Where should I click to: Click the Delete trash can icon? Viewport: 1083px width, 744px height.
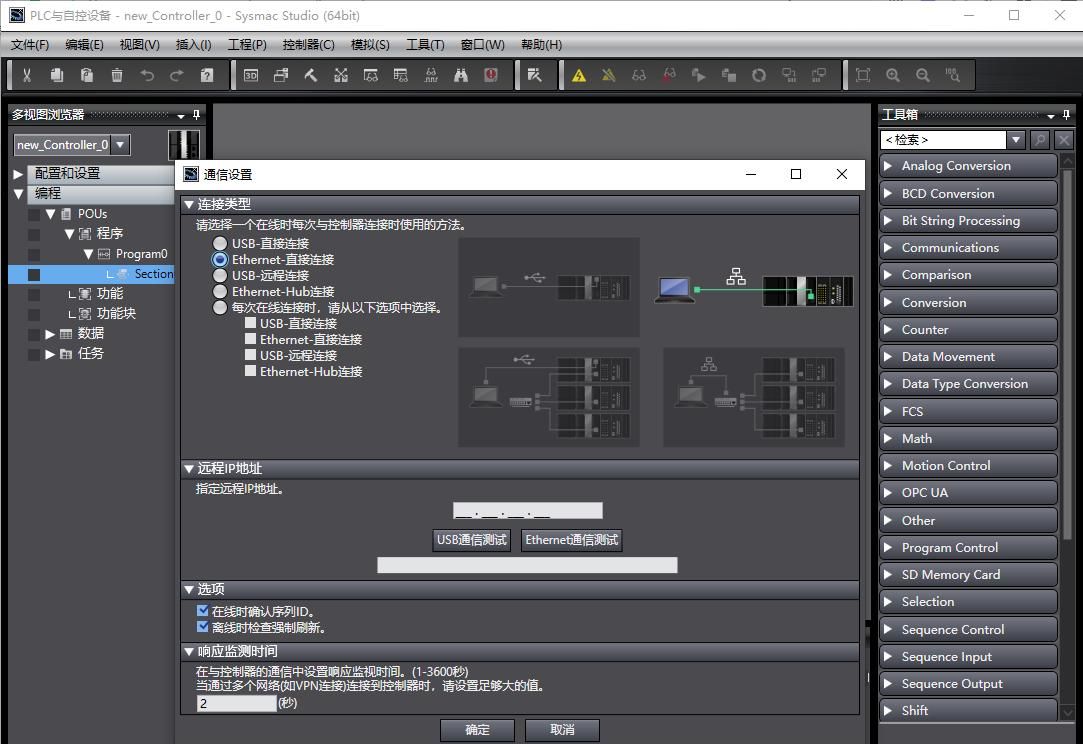coord(117,75)
